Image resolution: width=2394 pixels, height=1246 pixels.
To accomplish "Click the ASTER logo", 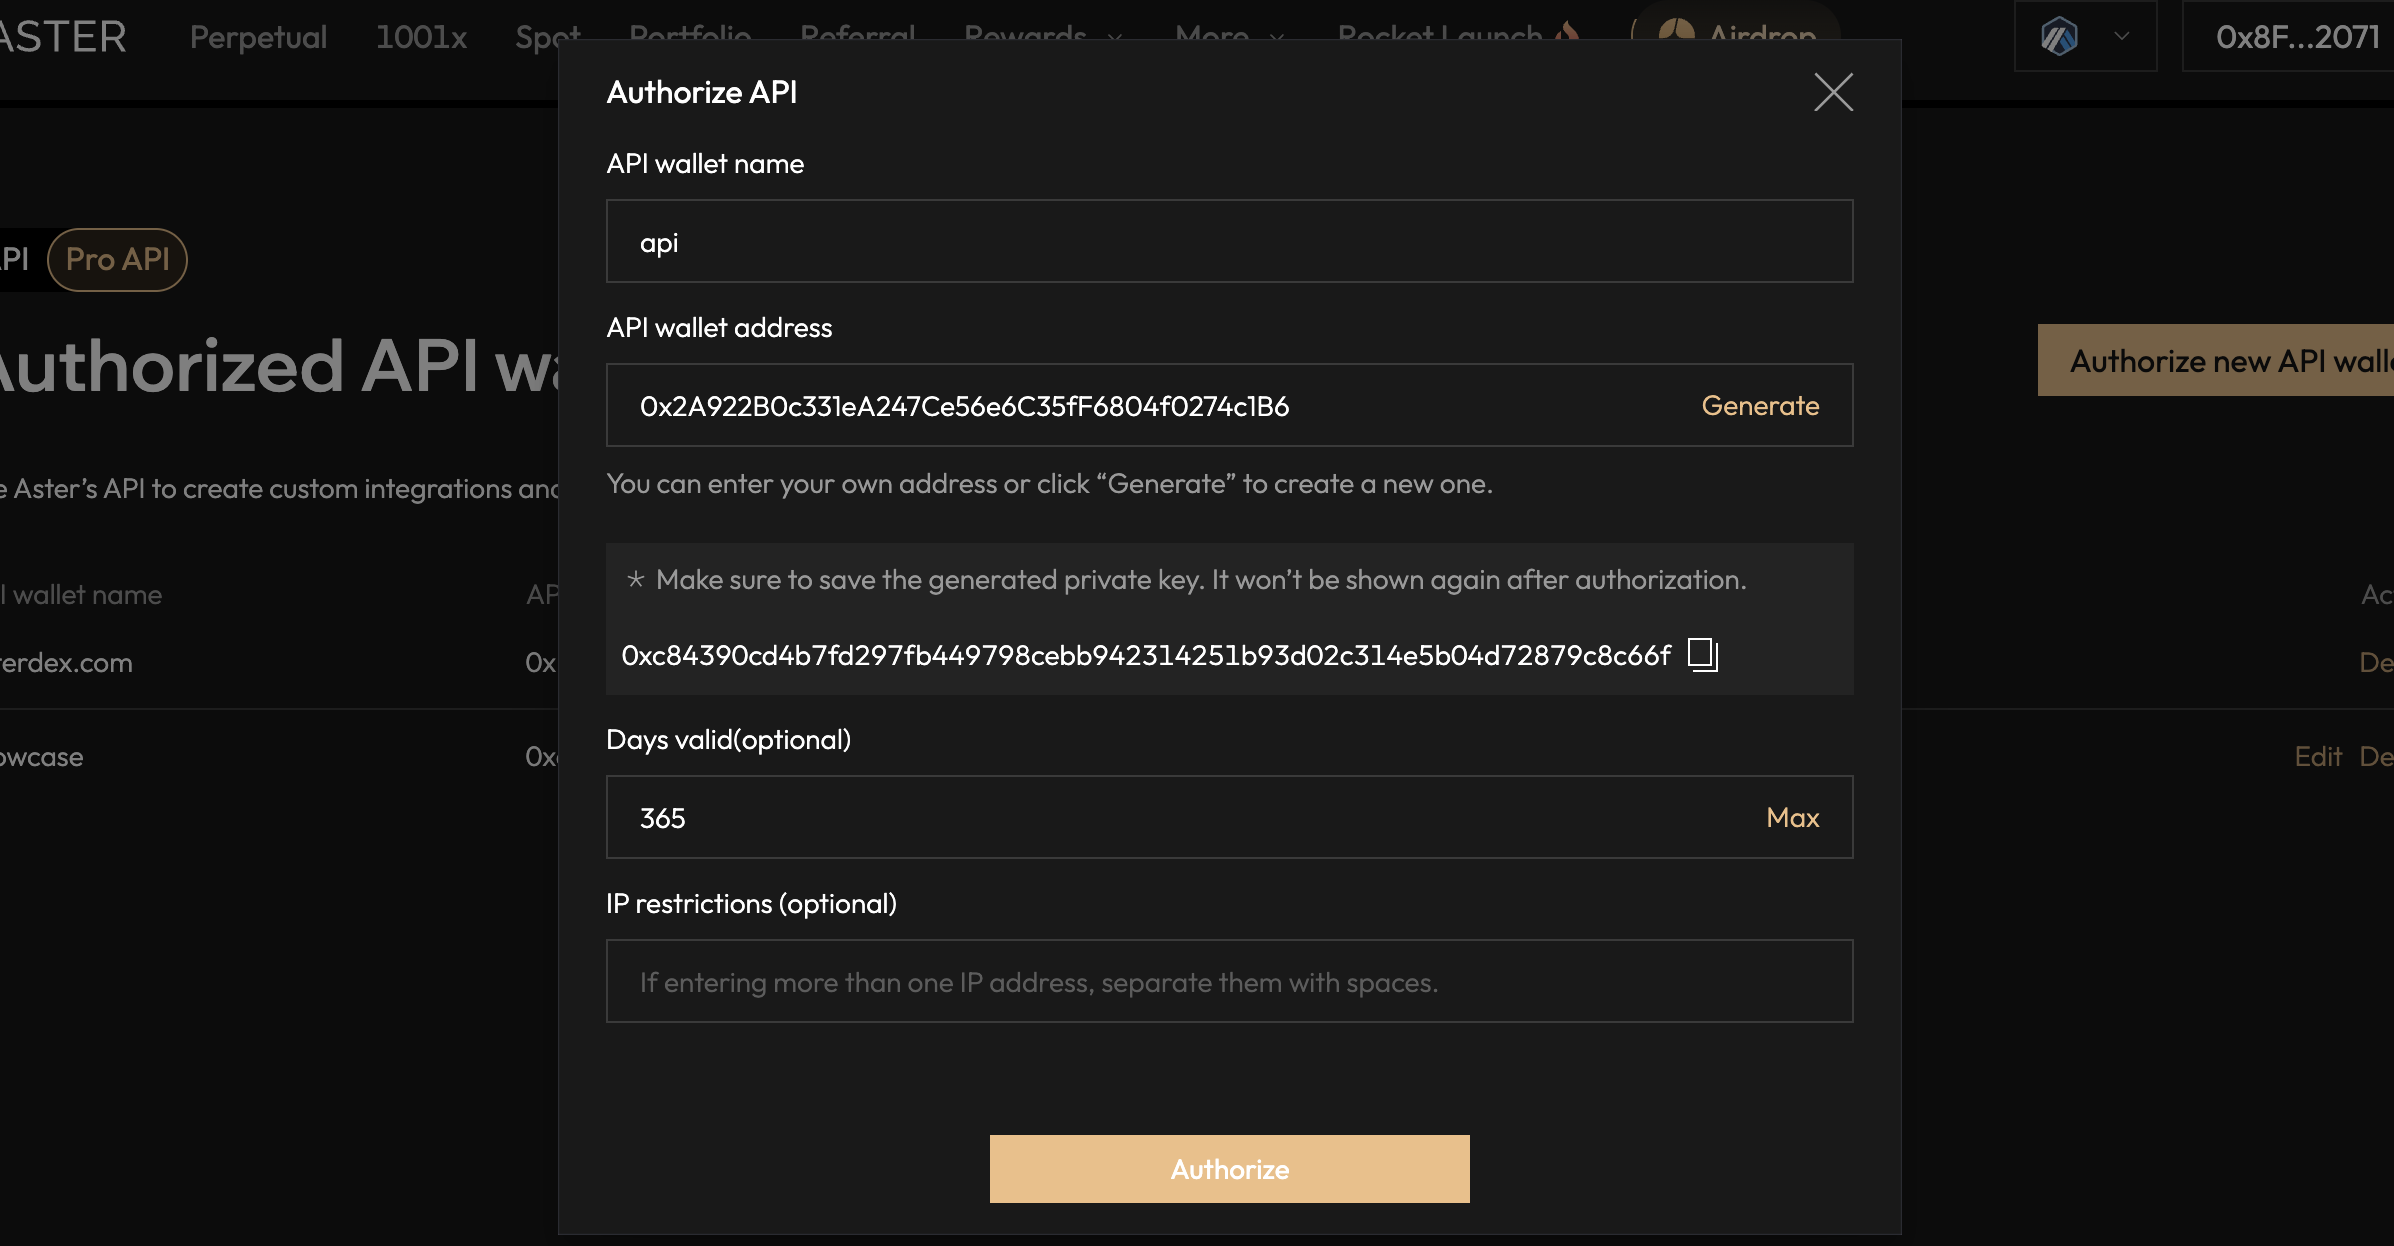I will [x=62, y=37].
